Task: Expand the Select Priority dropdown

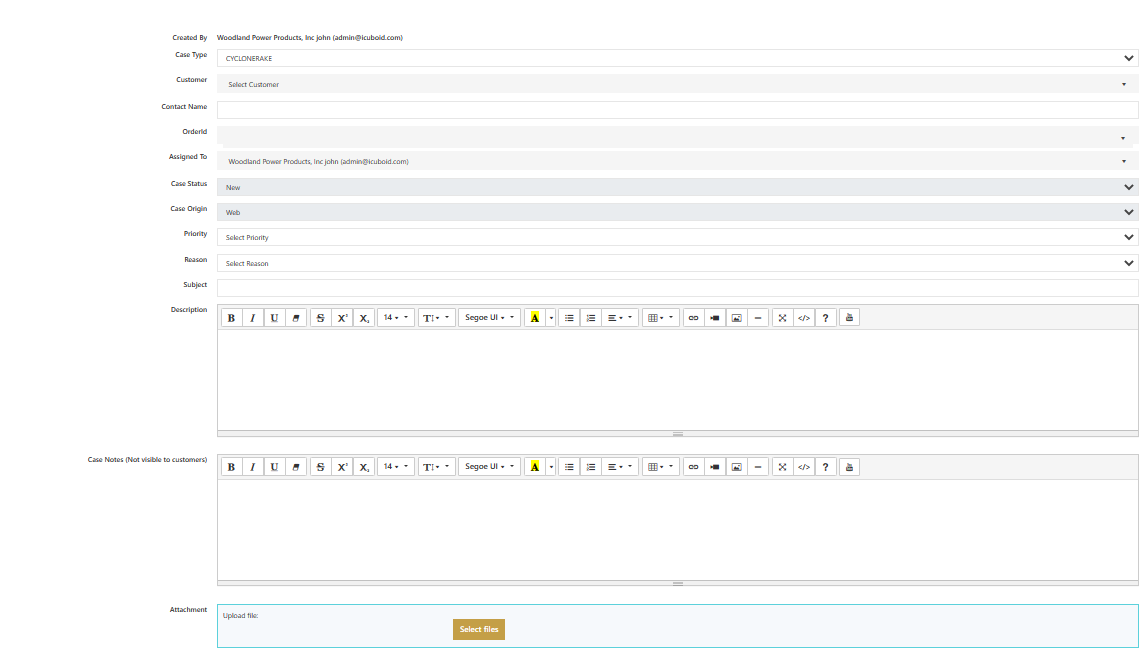Action: (x=677, y=238)
